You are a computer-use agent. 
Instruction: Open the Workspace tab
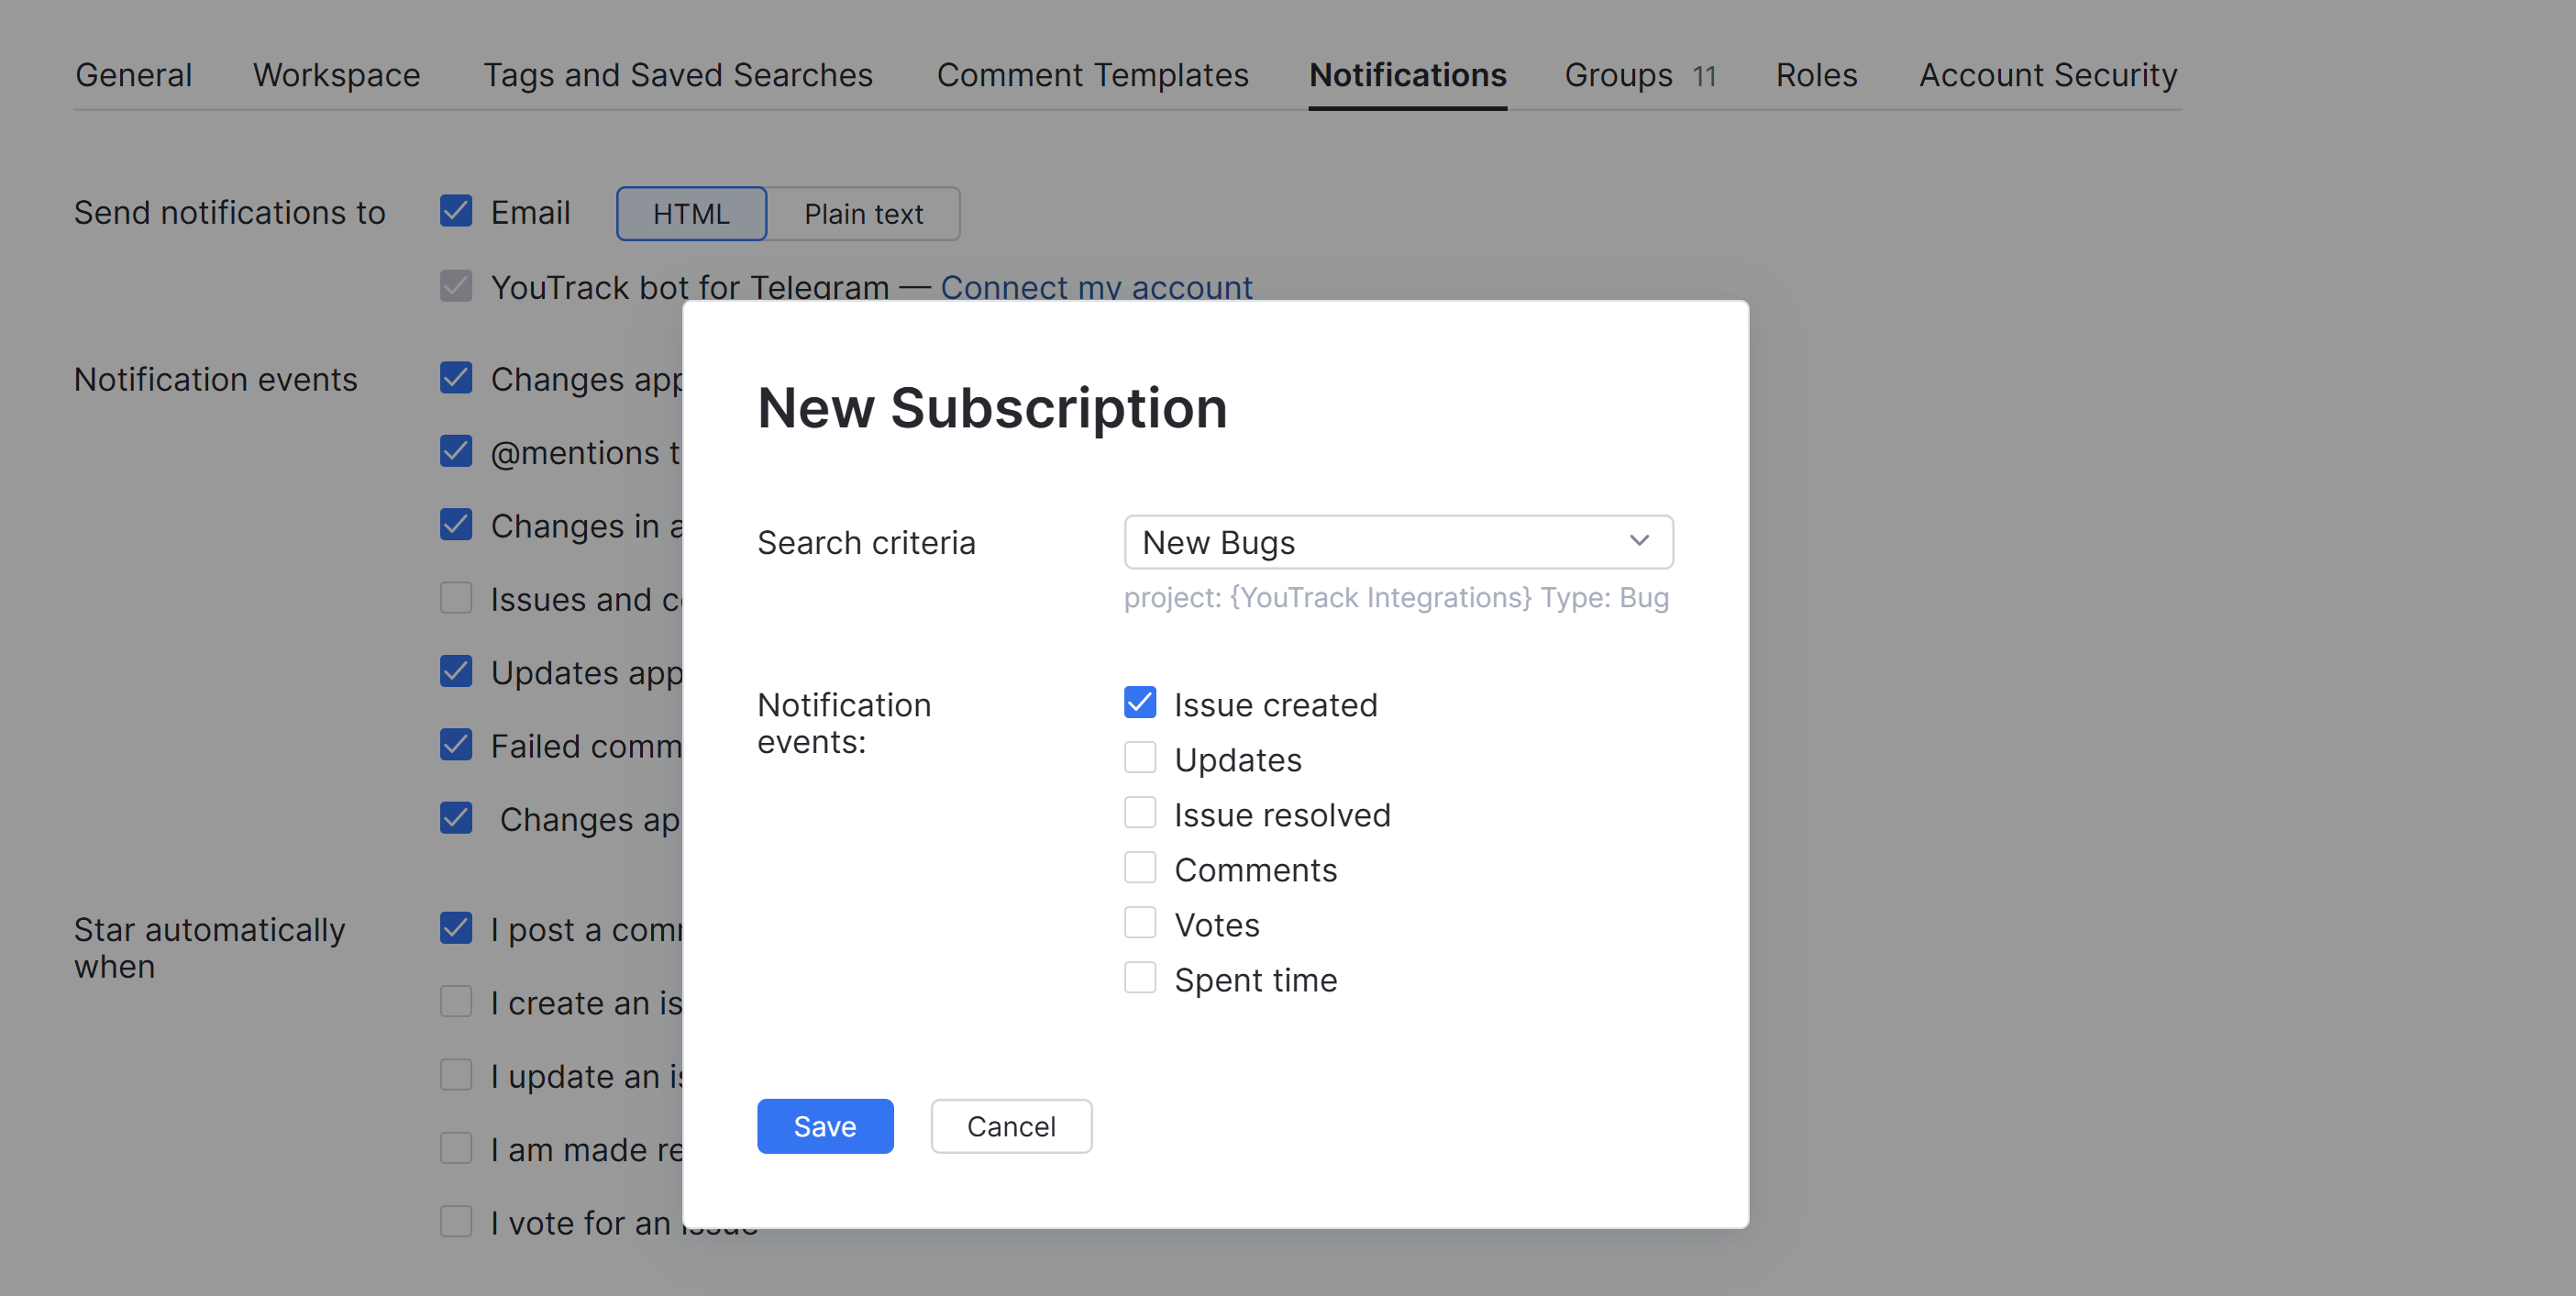pyautogui.click(x=336, y=75)
